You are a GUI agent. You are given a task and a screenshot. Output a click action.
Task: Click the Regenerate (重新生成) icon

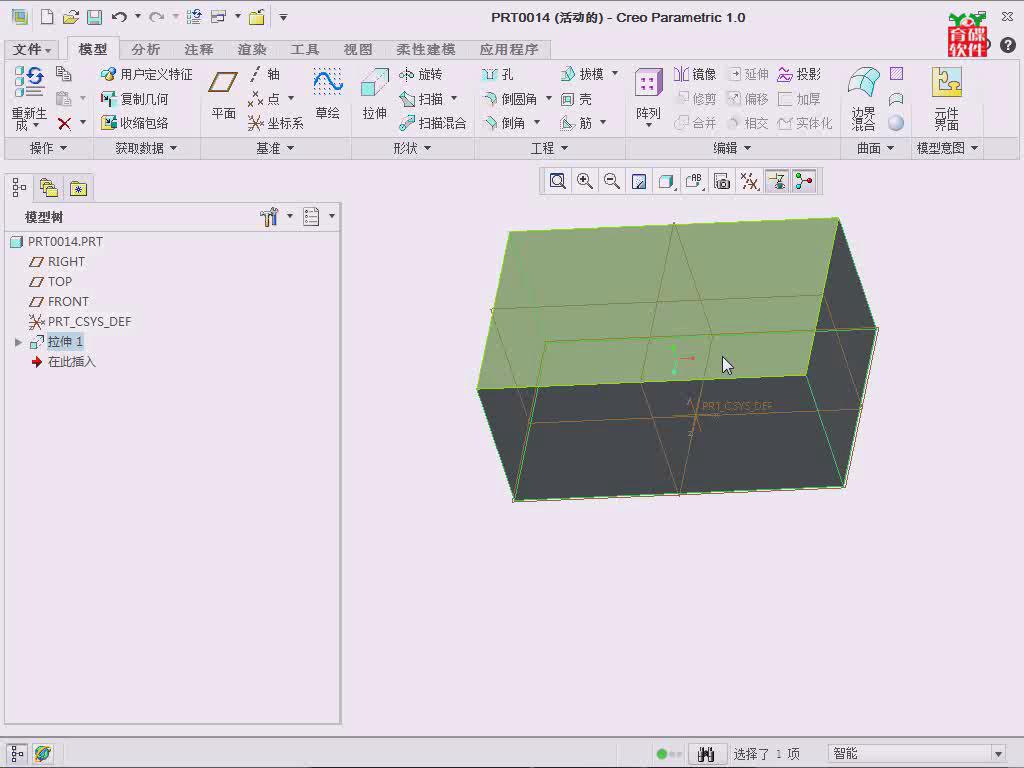pos(29,98)
